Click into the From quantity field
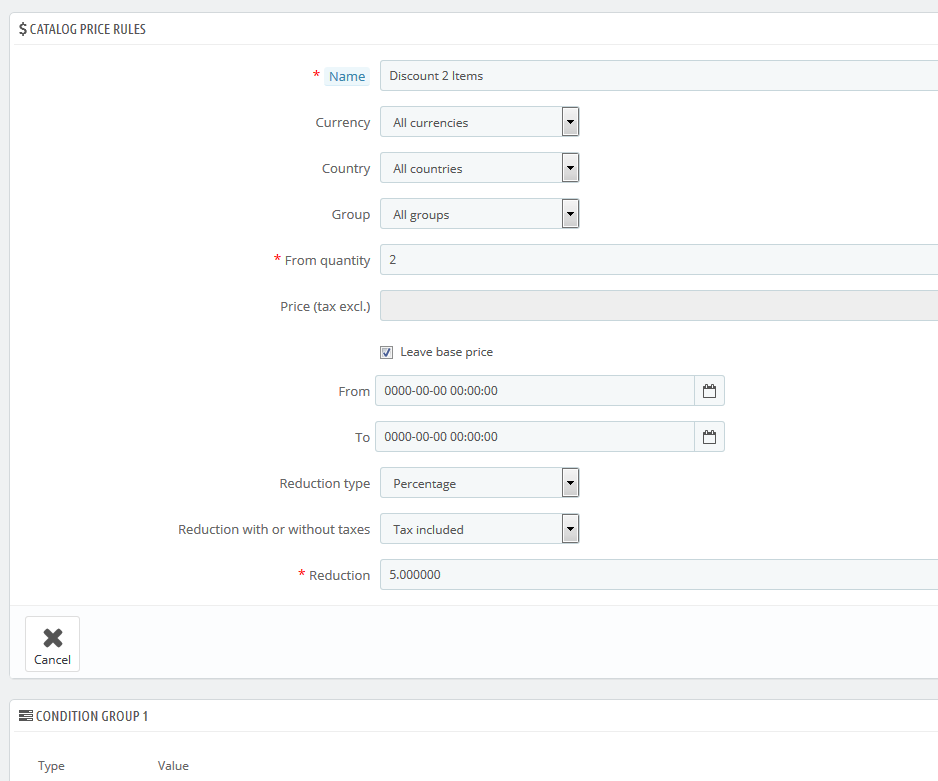Image resolution: width=938 pixels, height=781 pixels. (658, 260)
